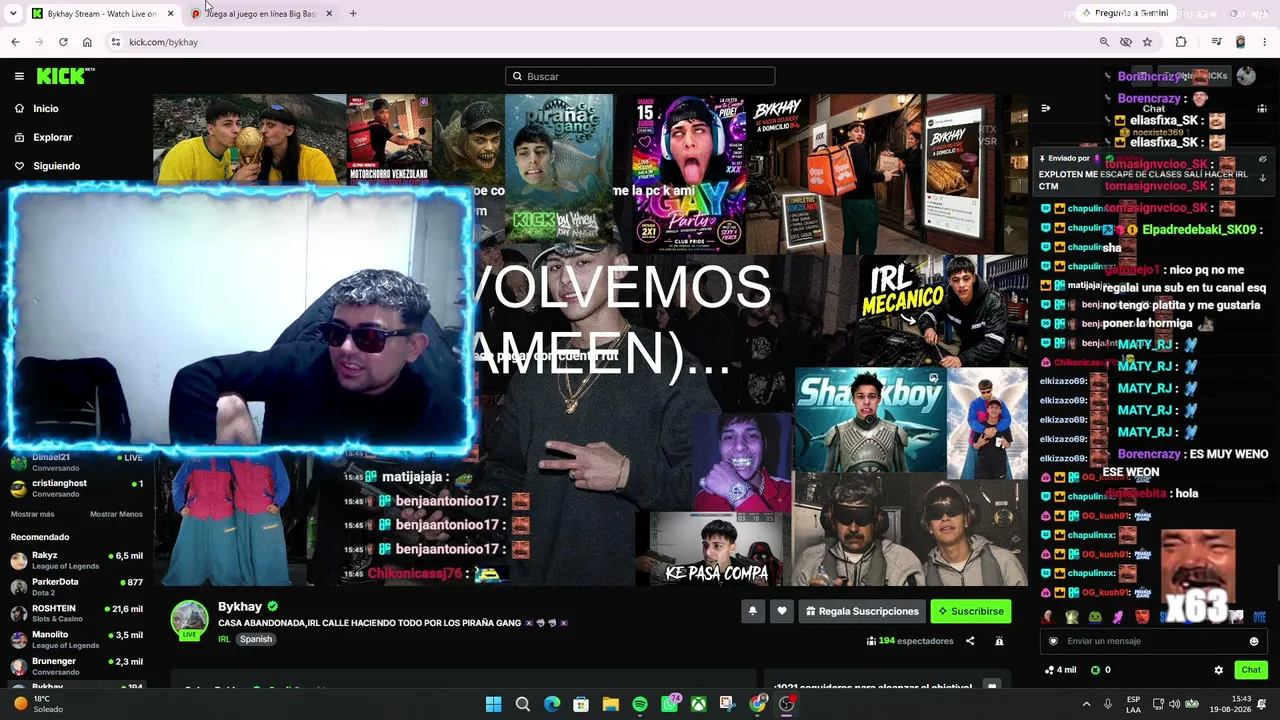Open the chat identity shield icon
Screen dimensions: 1280x720
(1053, 641)
